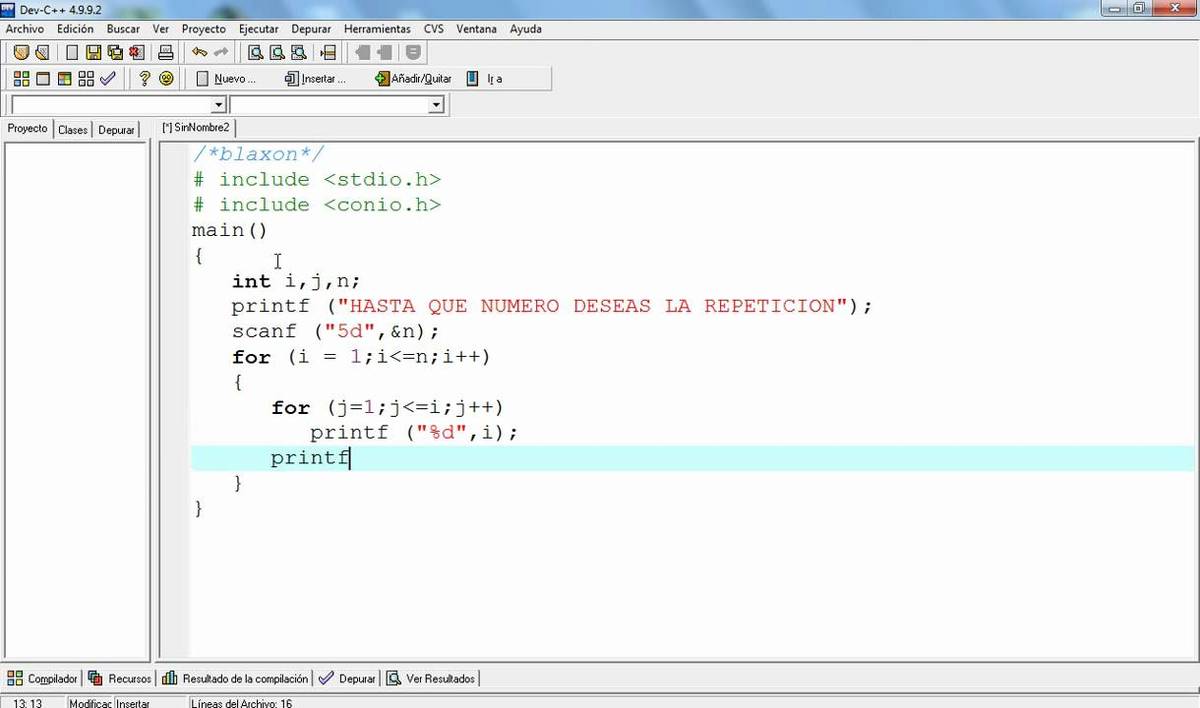Switch to the Clases tab
This screenshot has width=1200, height=708.
(72, 130)
